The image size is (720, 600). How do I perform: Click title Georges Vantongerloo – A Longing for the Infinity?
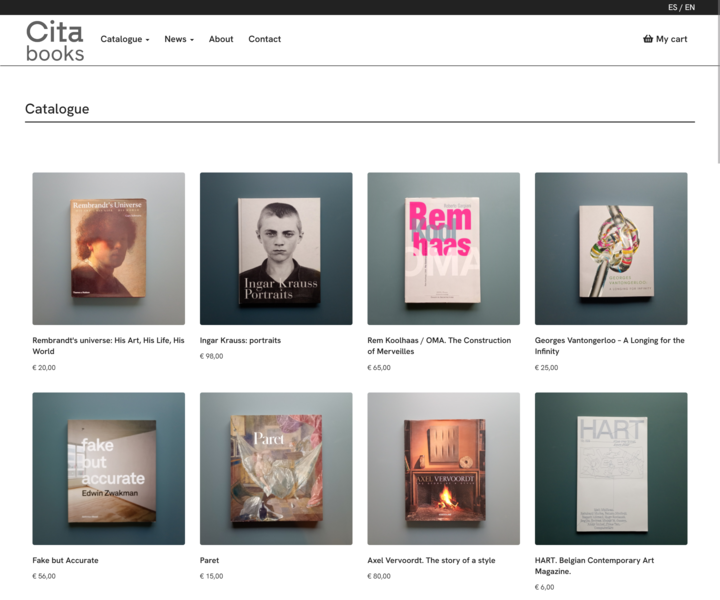click(609, 346)
